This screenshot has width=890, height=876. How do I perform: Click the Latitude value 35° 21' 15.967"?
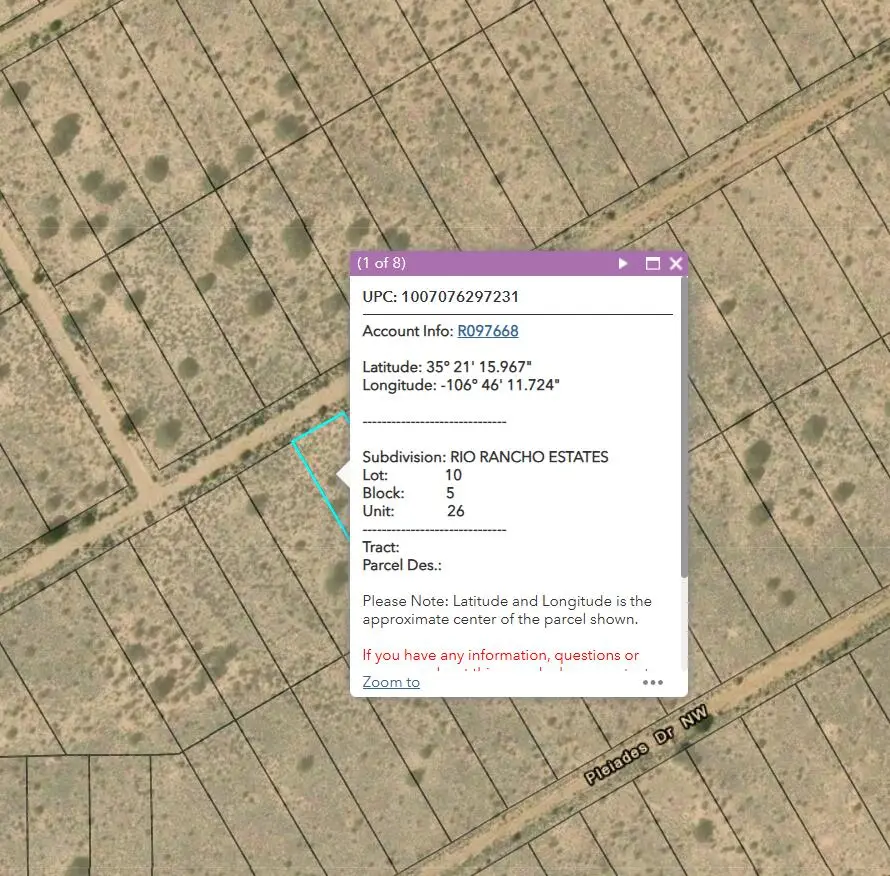[x=478, y=367]
